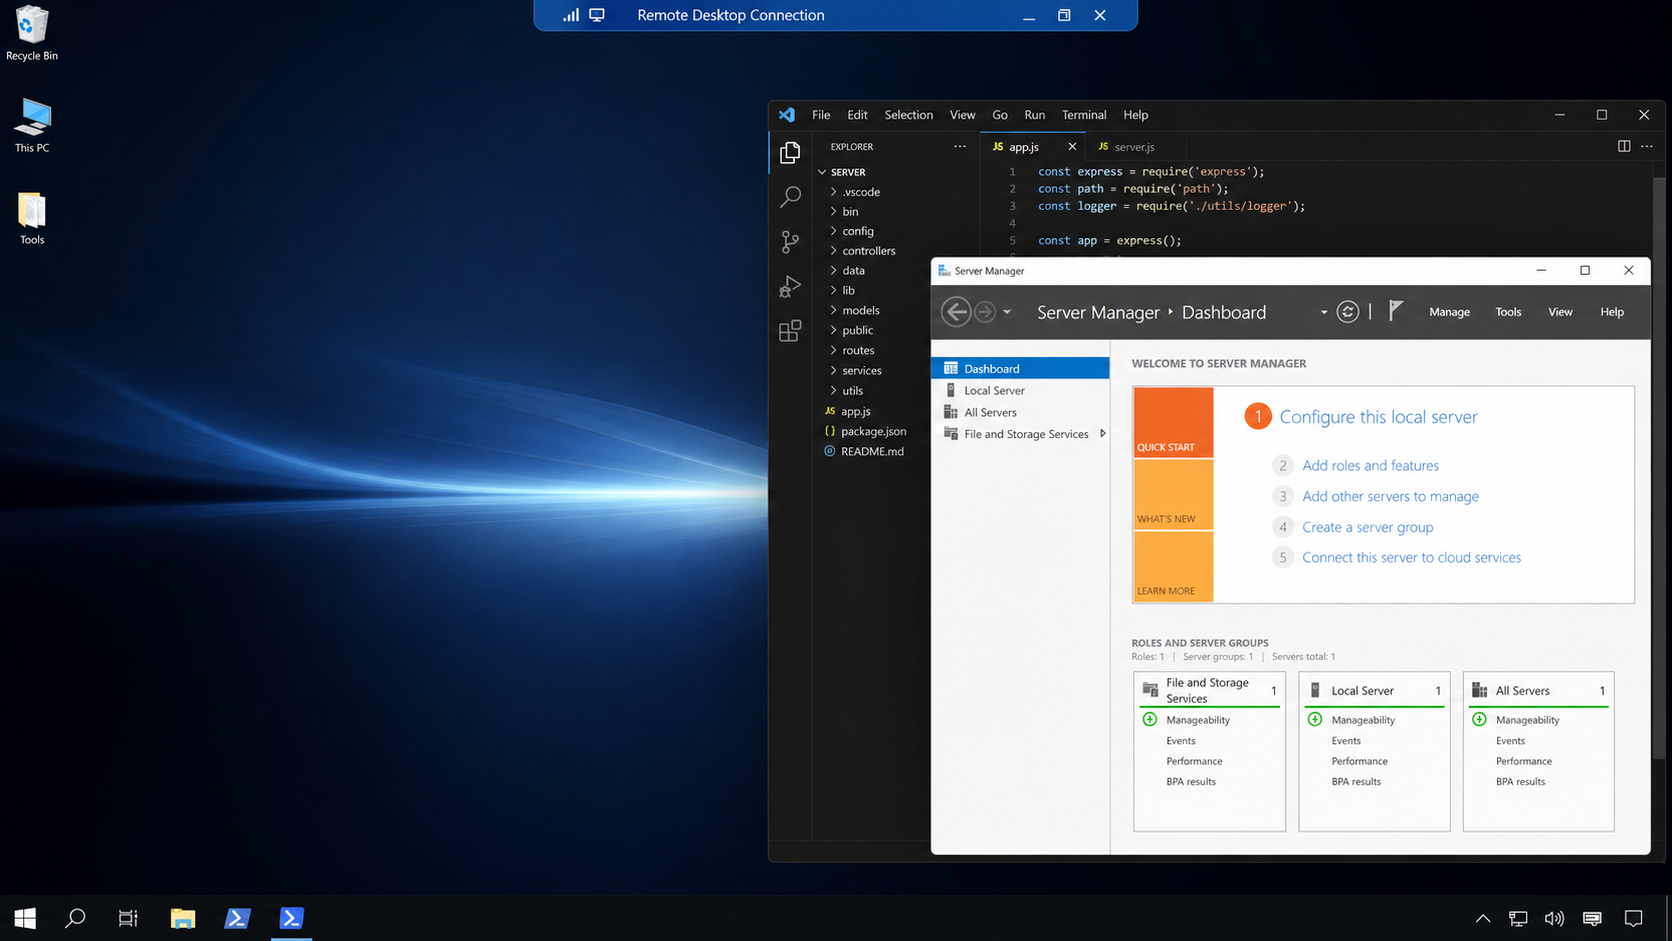Open the Tools menu in Server Manager
The width and height of the screenshot is (1672, 941).
[x=1508, y=312]
